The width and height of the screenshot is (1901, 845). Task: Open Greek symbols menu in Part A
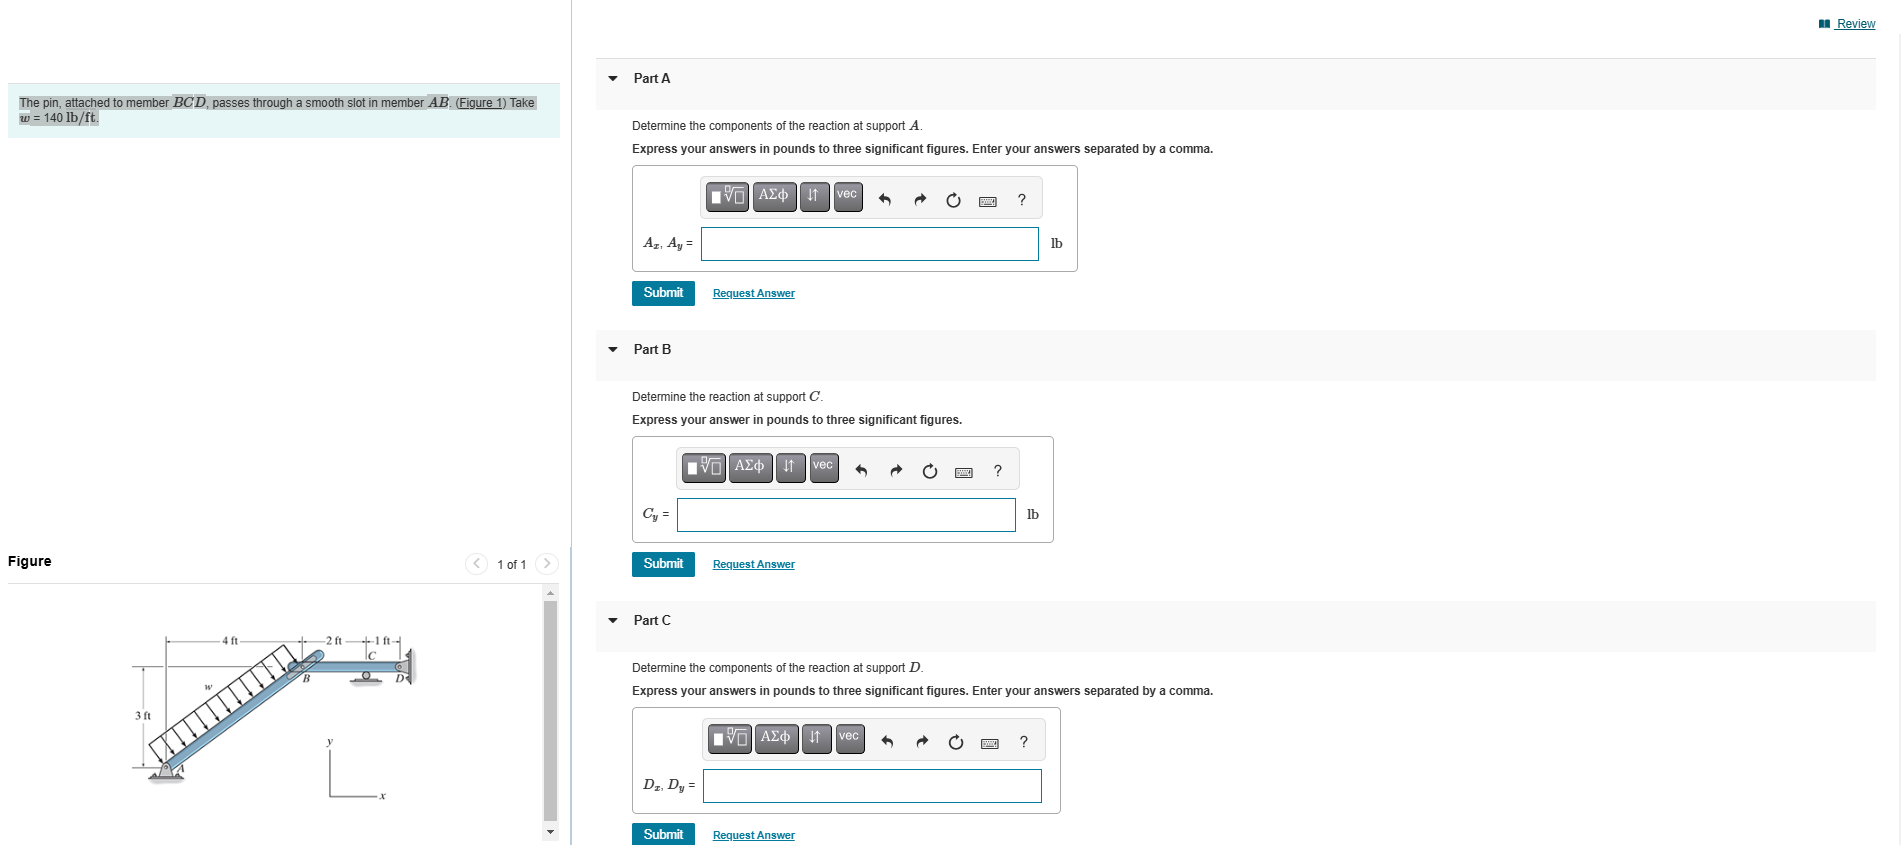pos(774,196)
